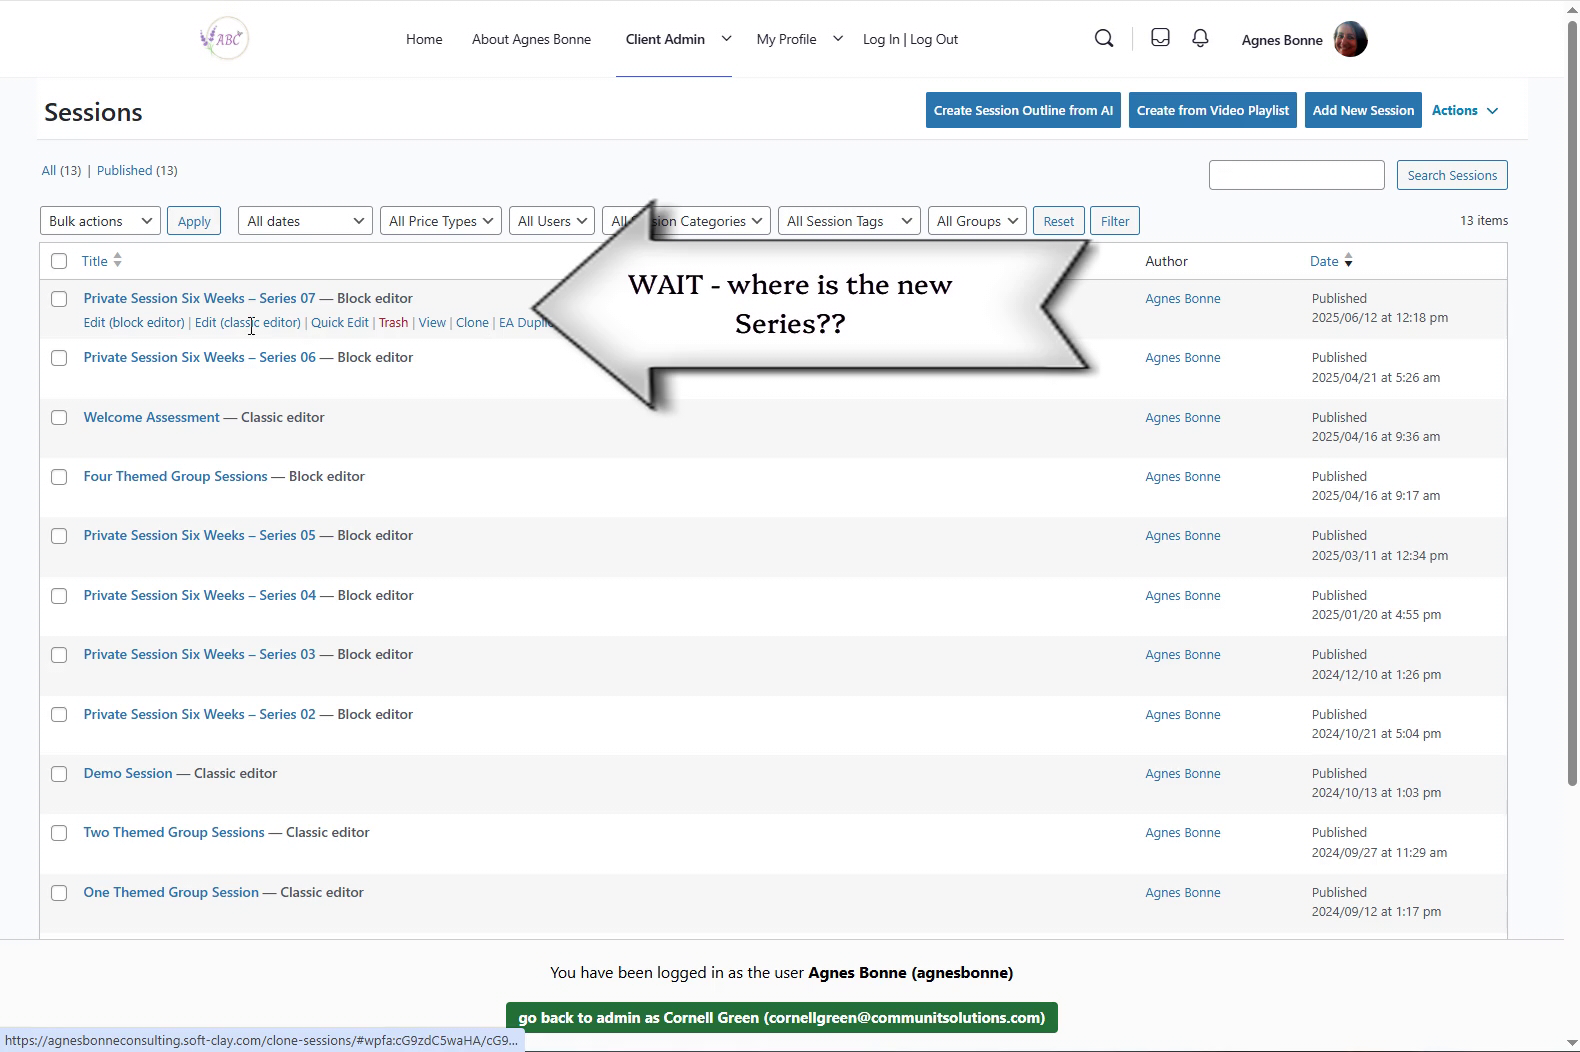Click the Agnes Bonne profile avatar

tap(1350, 40)
